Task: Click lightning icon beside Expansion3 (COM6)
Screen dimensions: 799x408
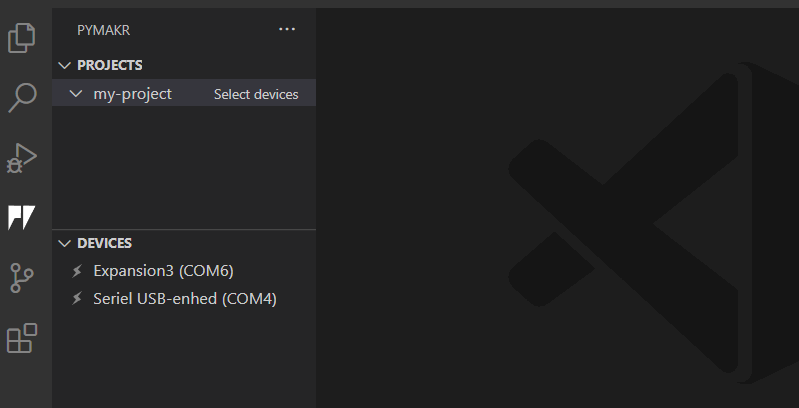Action: [x=77, y=271]
